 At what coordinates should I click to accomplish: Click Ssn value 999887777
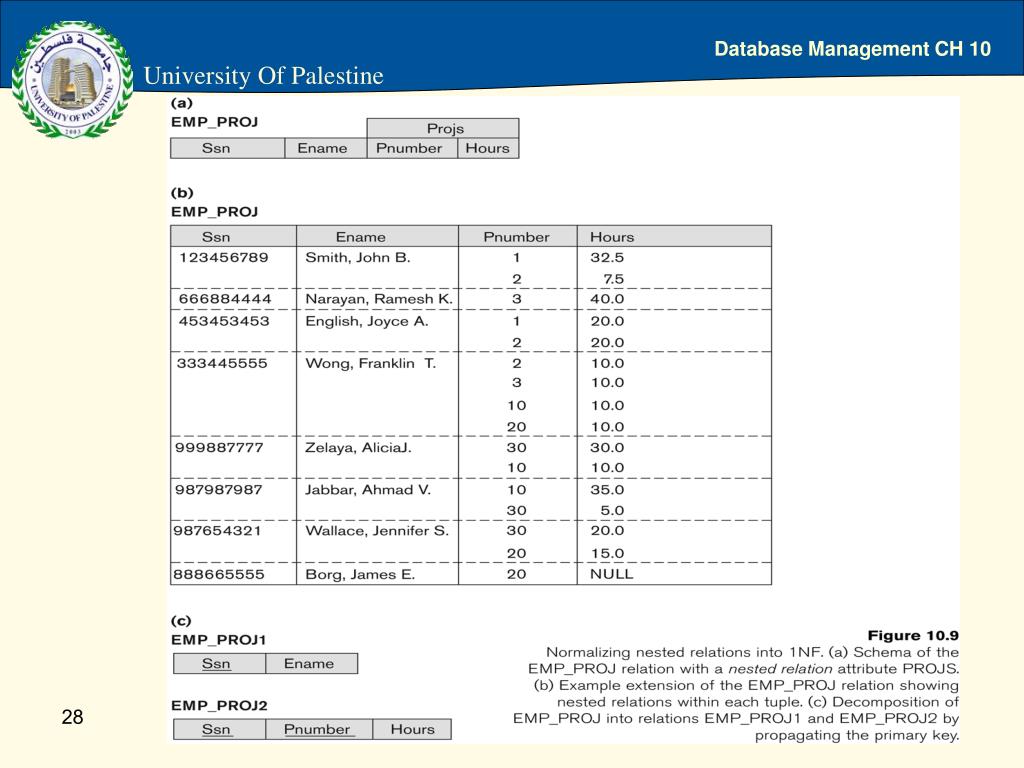pyautogui.click(x=219, y=447)
